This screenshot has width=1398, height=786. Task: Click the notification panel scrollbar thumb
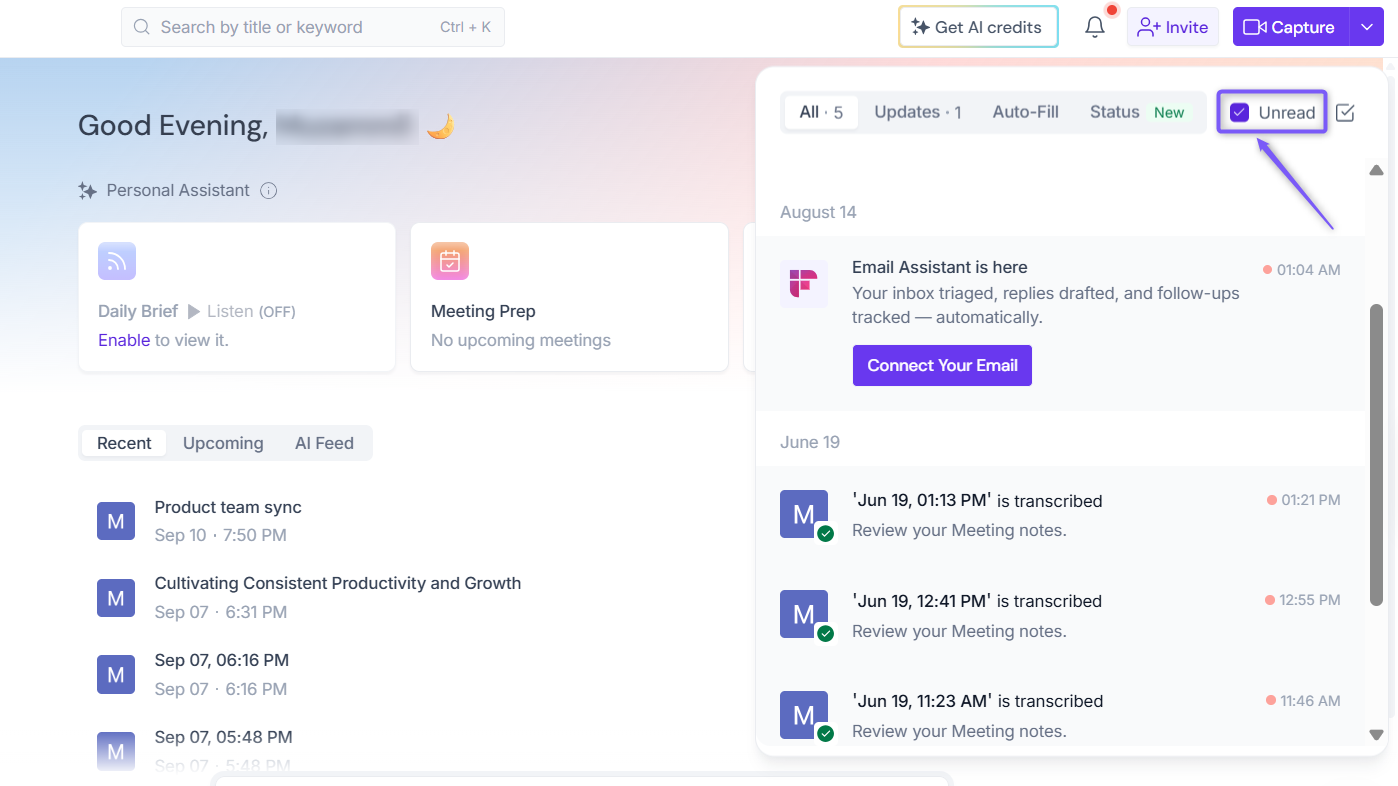(x=1376, y=454)
